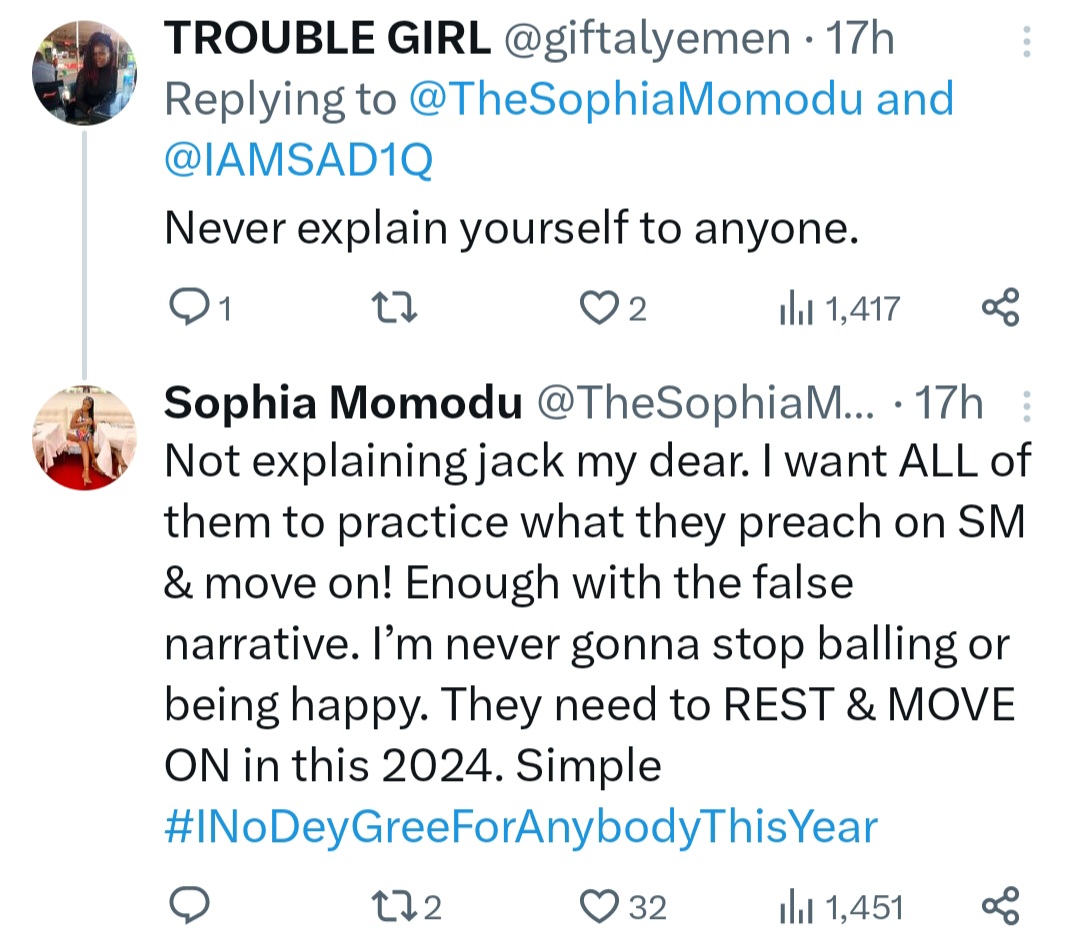Select the @IAMSAD1Q mention
Image resolution: width=1080 pixels, height=947 pixels.
click(x=300, y=159)
